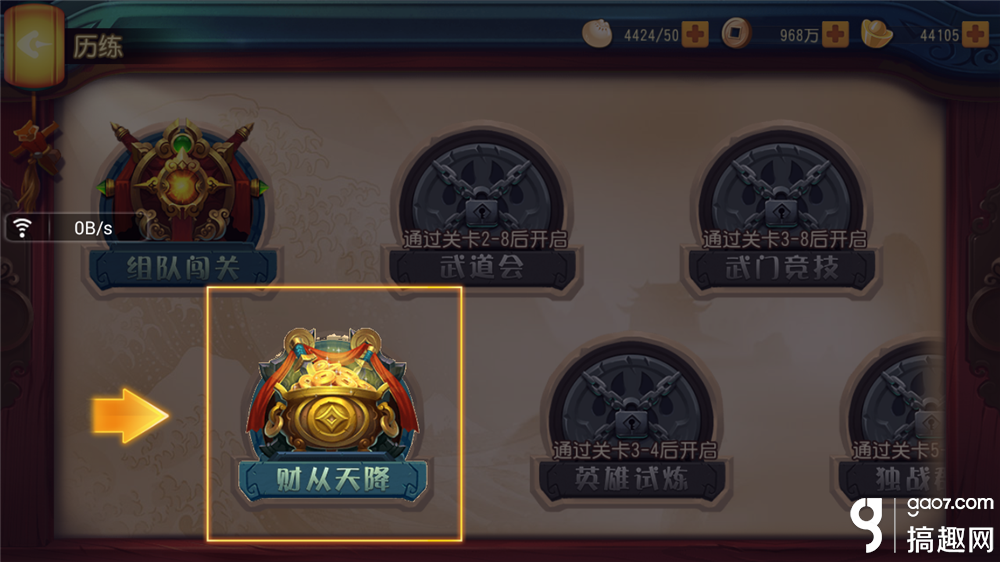The height and width of the screenshot is (562, 1000).
Task: Add ingots with plus next to 44105
Action: tap(975, 34)
